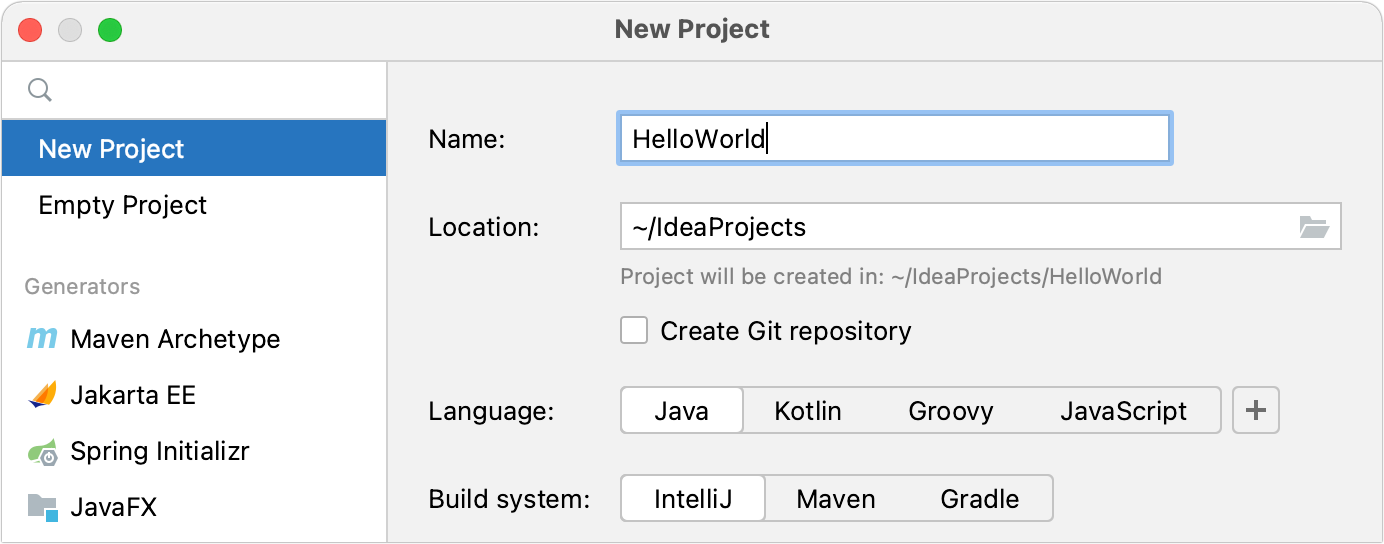Switch language to JavaScript
Viewport: 1384px width, 544px height.
pos(1123,411)
